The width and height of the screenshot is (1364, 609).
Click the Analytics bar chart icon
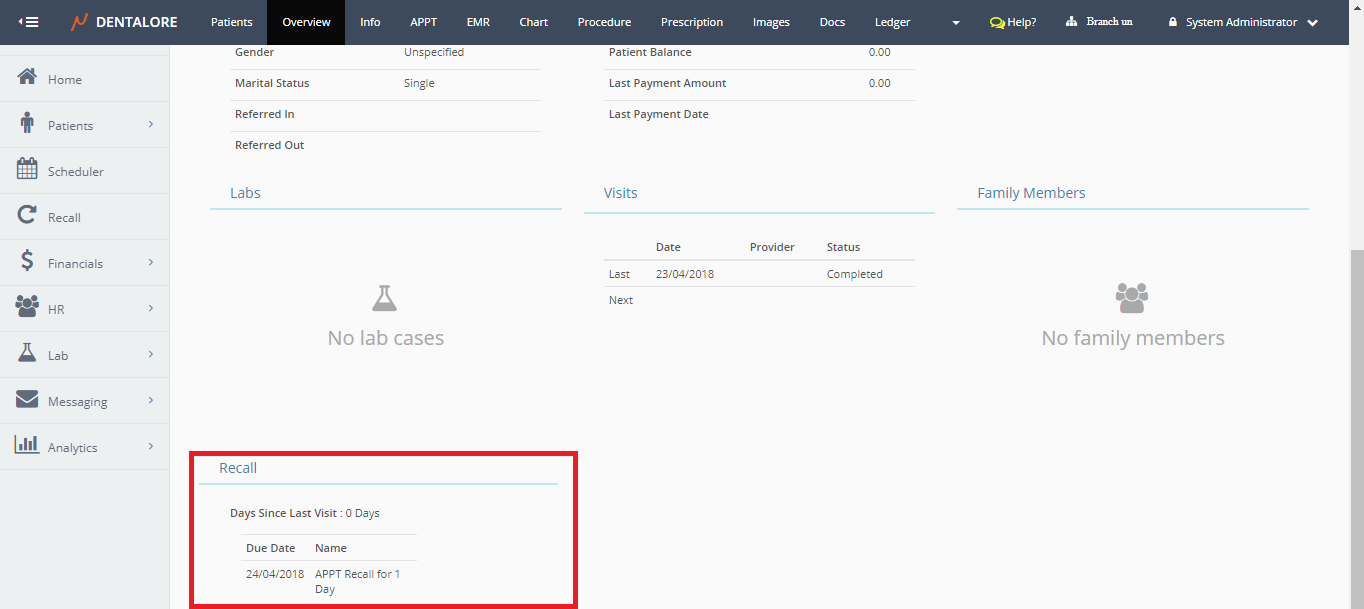click(x=27, y=446)
